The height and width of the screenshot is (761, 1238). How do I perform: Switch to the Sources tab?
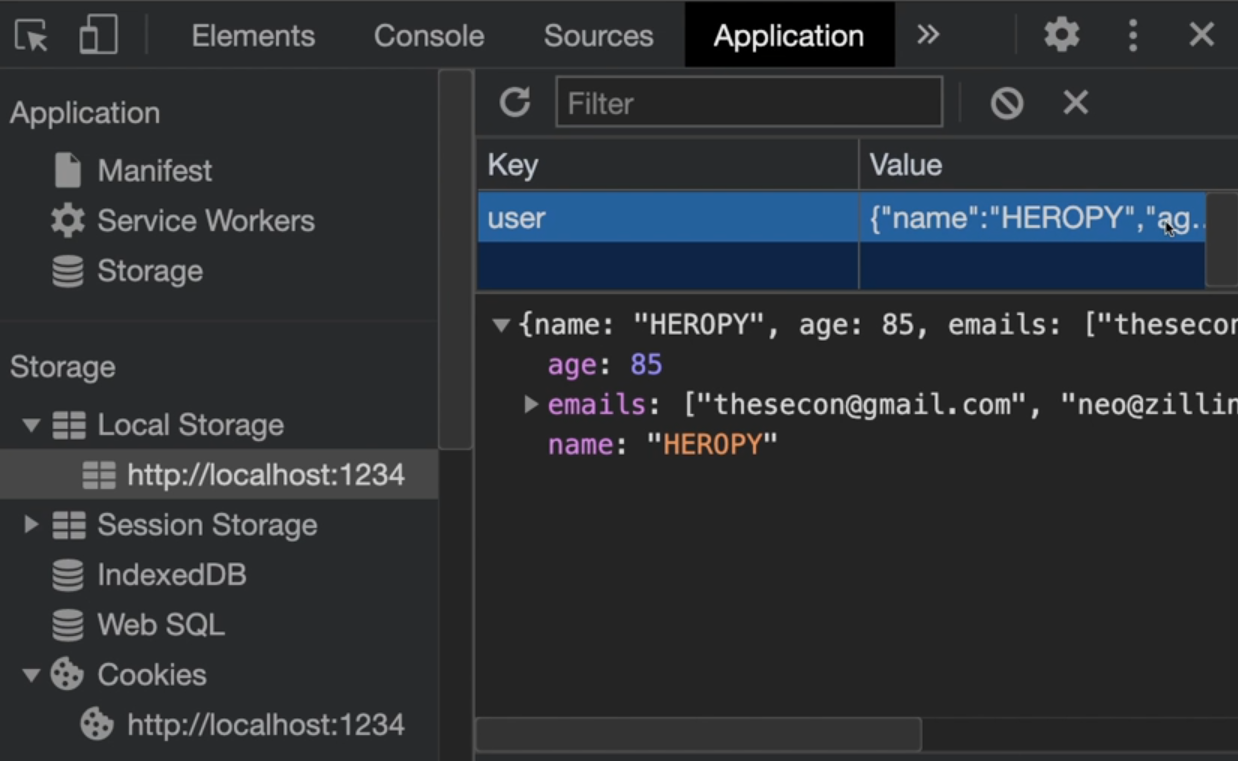pyautogui.click(x=598, y=35)
